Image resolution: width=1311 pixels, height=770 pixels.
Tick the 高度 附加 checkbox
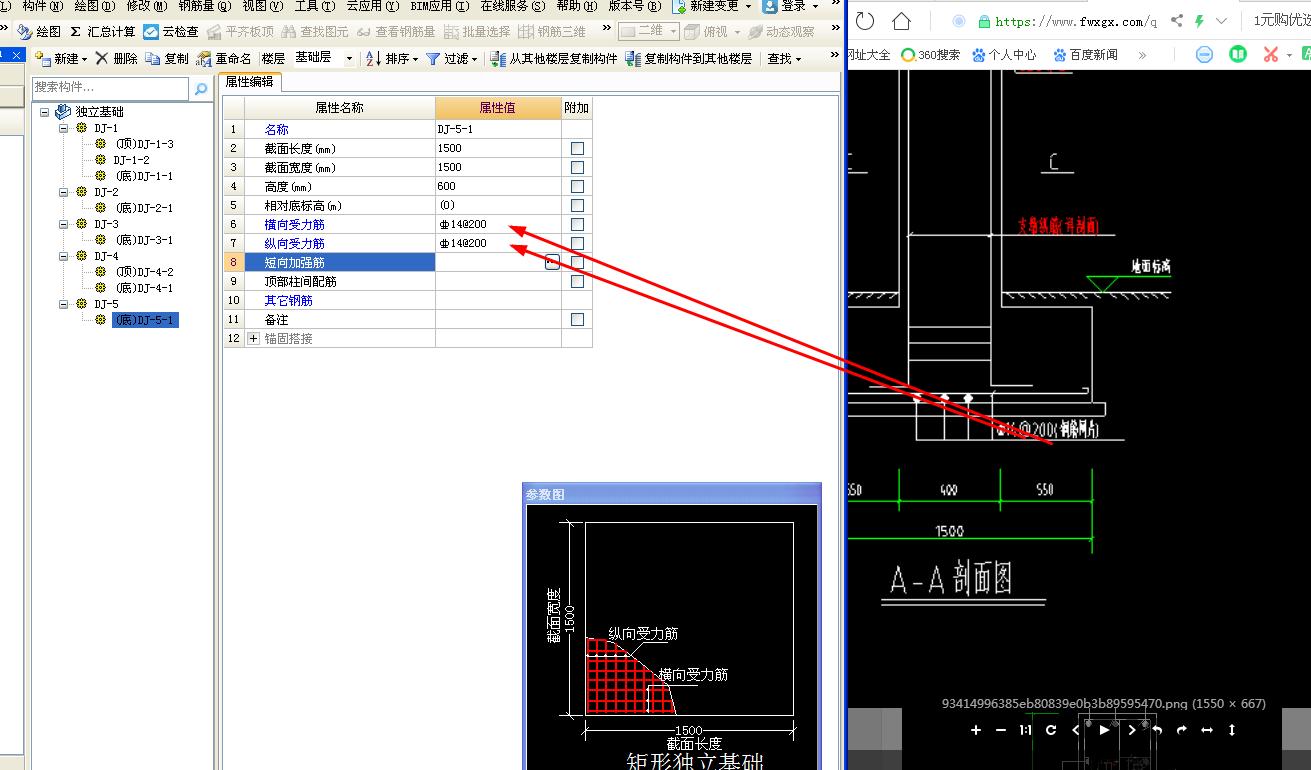577,186
